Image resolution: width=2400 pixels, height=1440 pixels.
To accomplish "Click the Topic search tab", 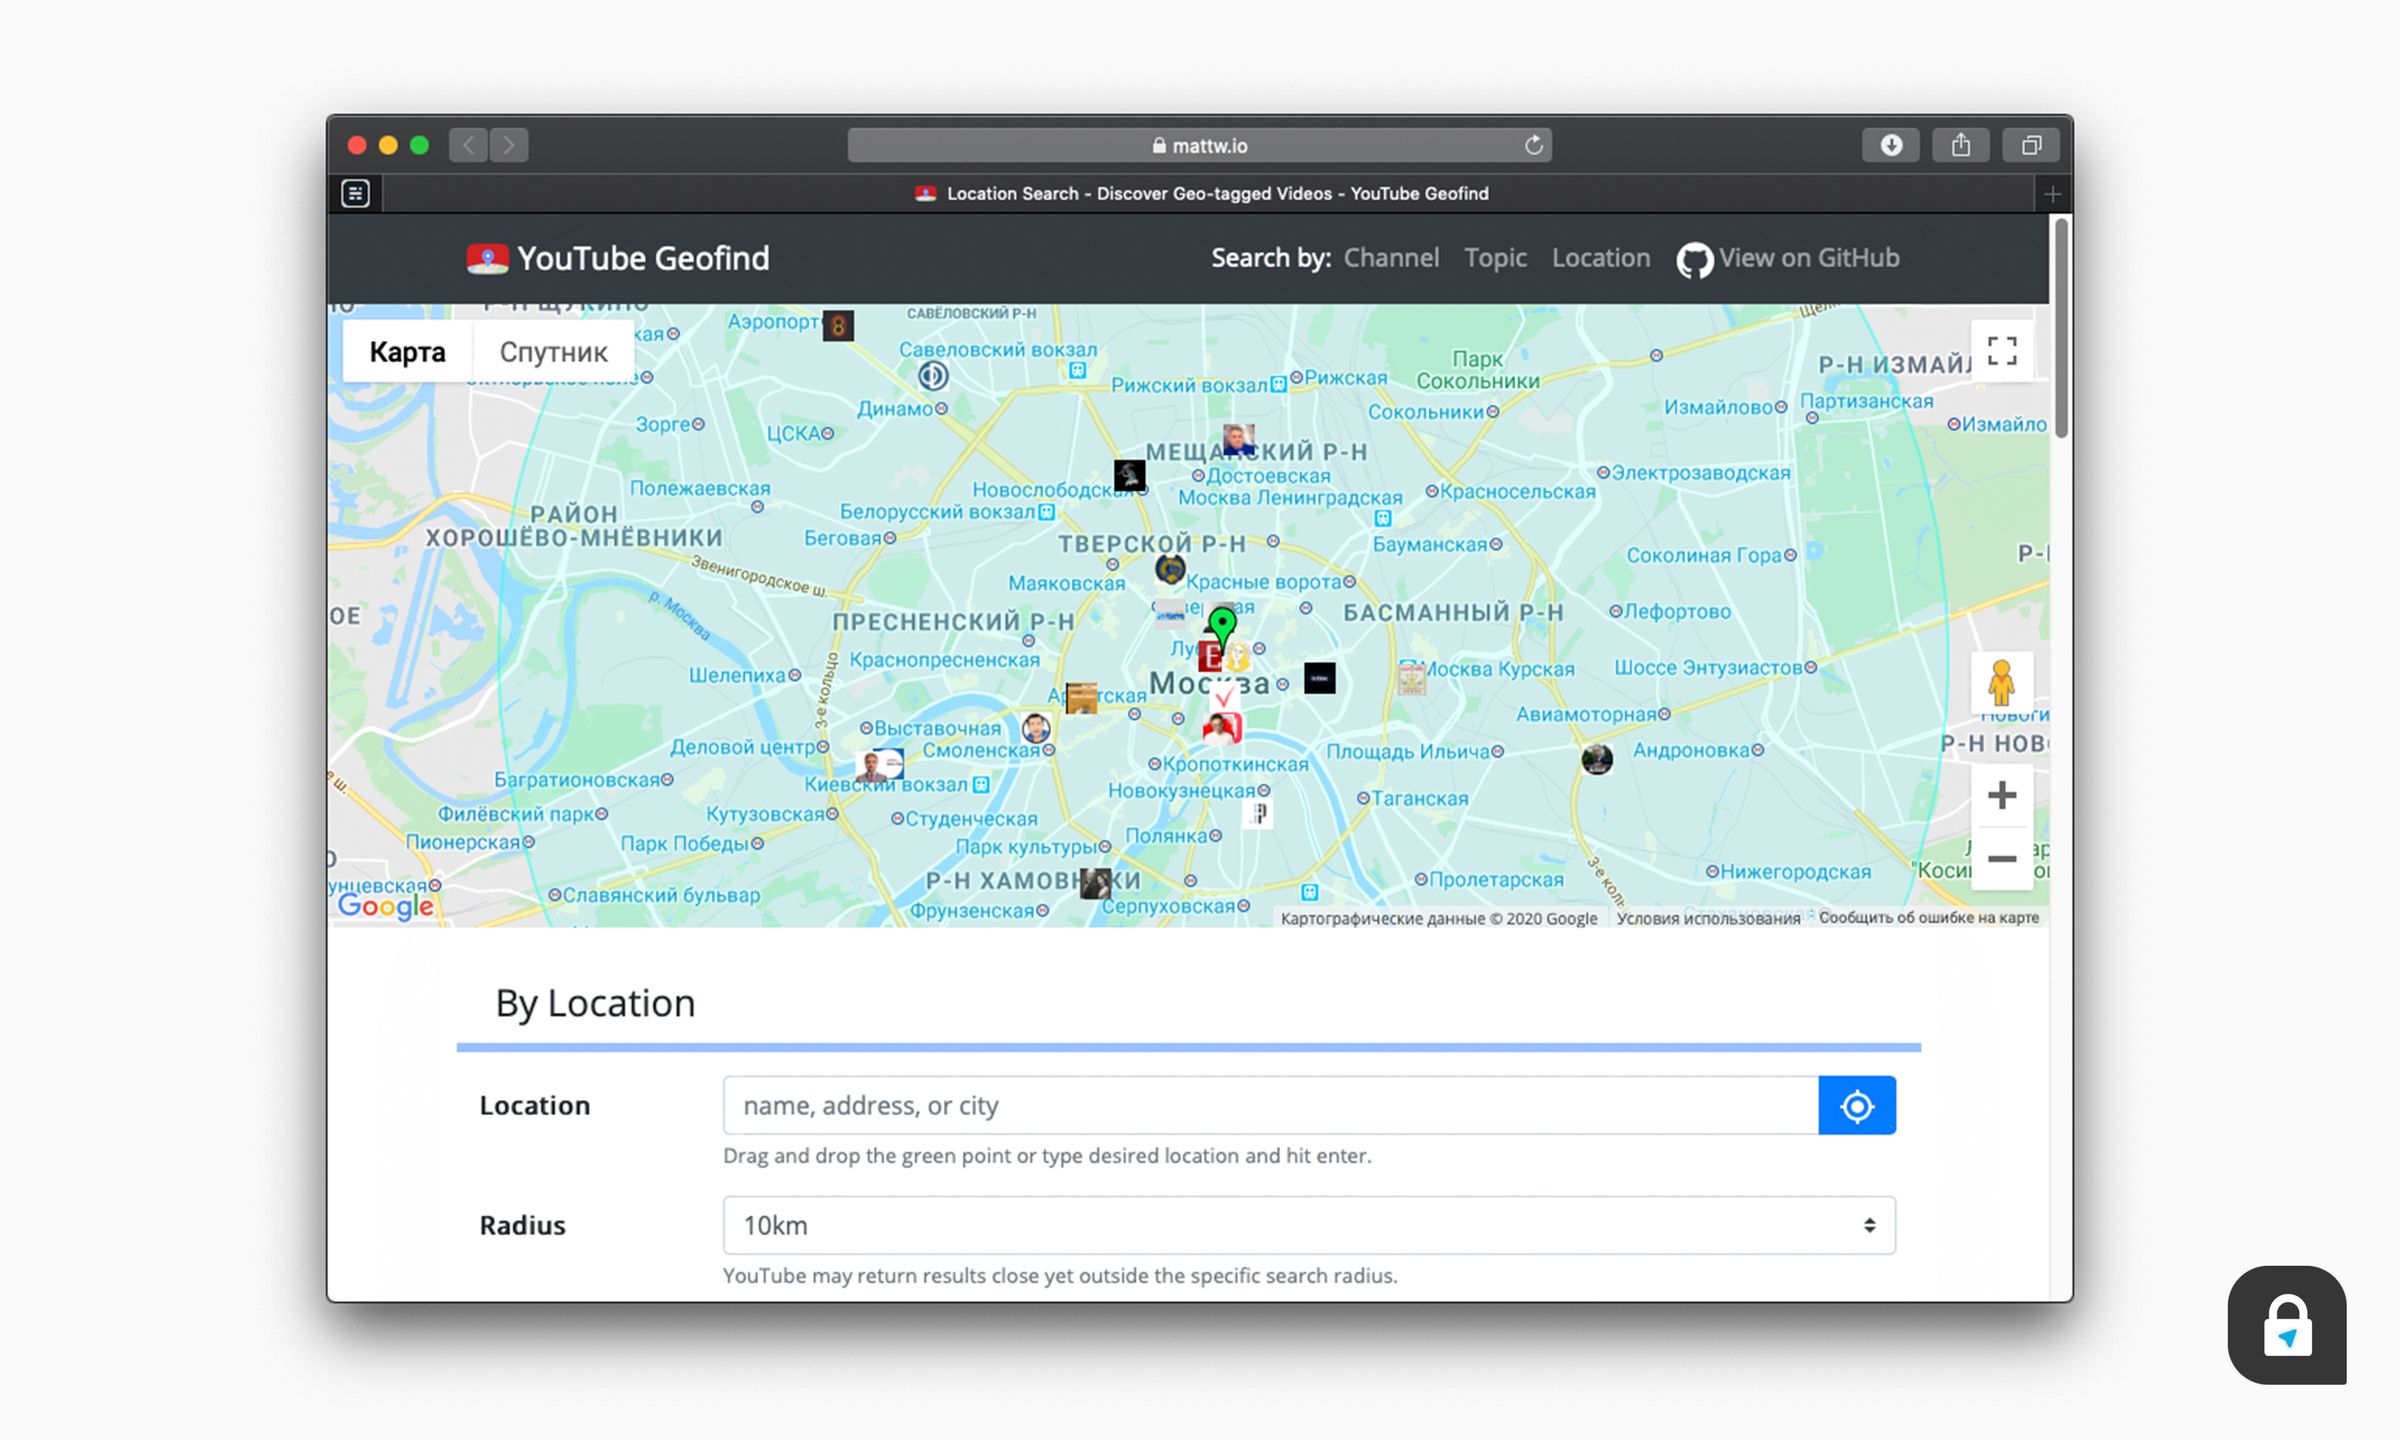I will (x=1495, y=257).
